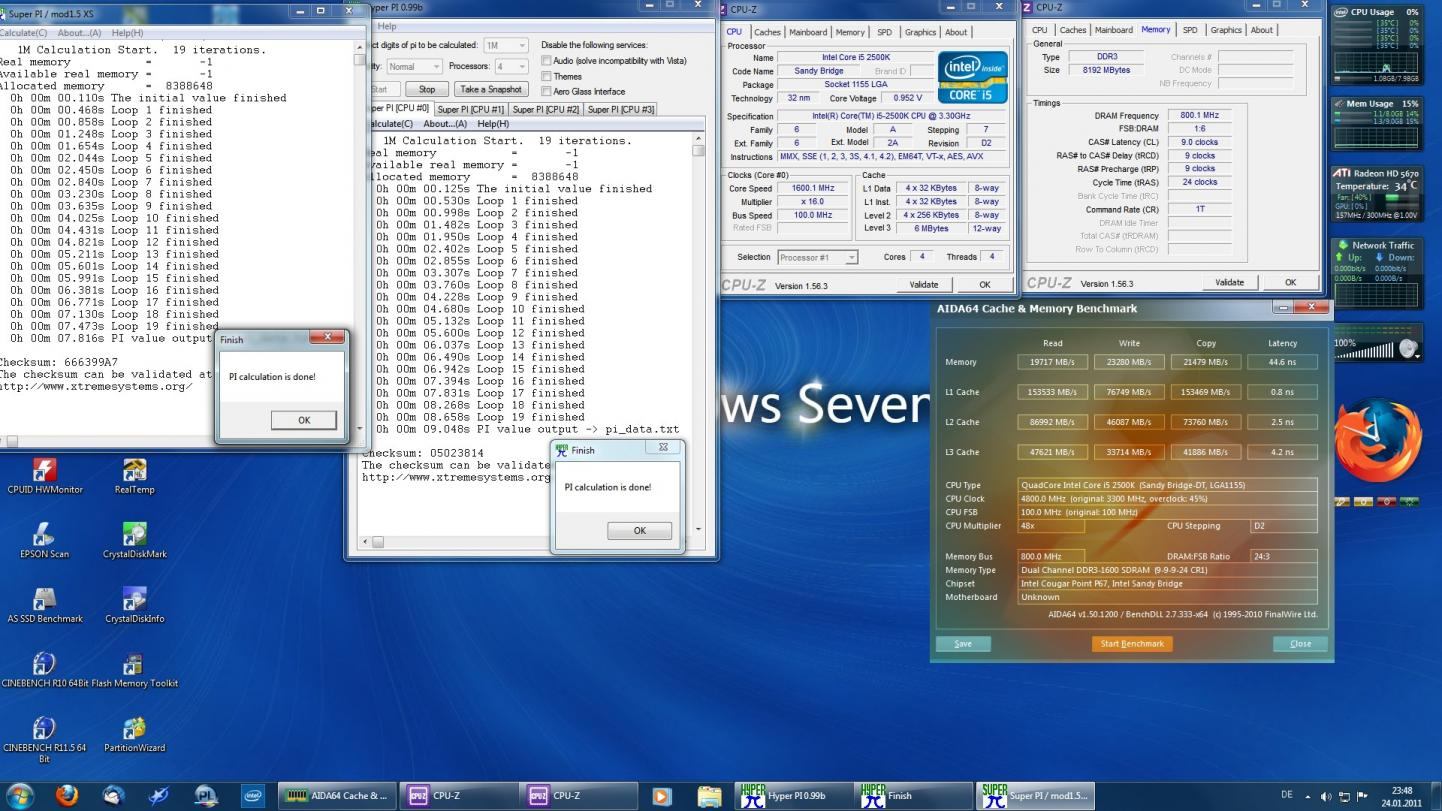Open CINEBENCH R11.5 64 Bit shortcut

coord(45,740)
